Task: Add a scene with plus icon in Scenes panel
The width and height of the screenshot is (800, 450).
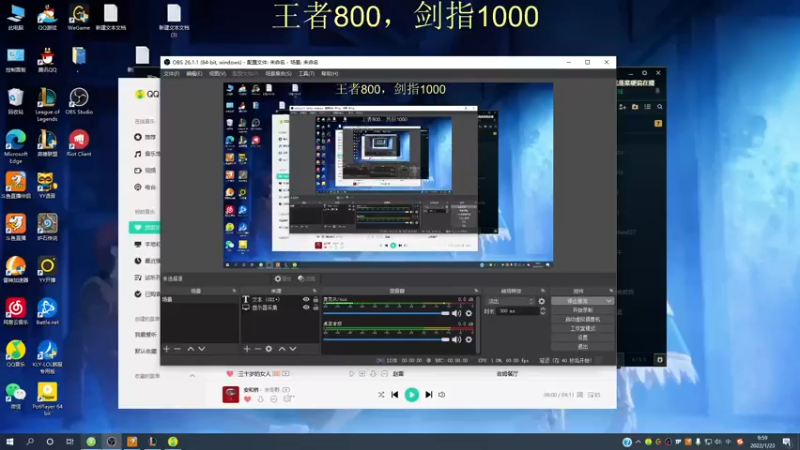Action: (166, 349)
